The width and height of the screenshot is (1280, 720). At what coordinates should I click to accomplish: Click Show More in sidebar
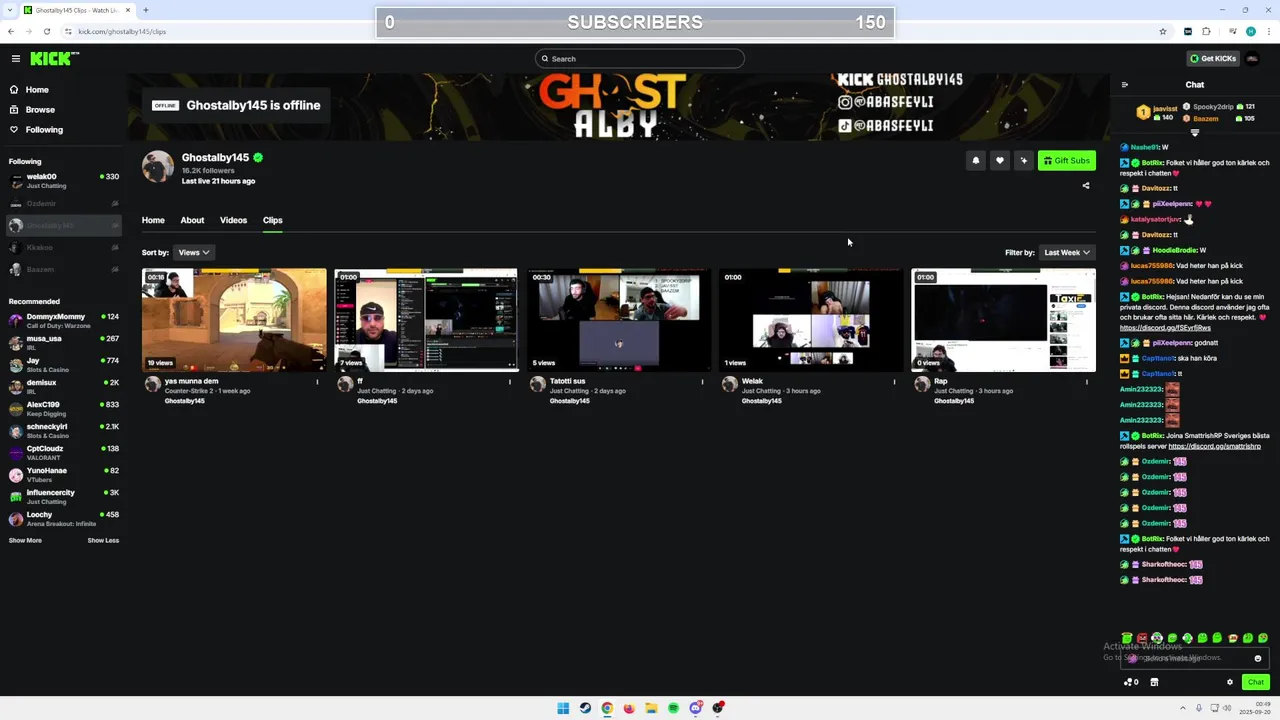(x=25, y=541)
